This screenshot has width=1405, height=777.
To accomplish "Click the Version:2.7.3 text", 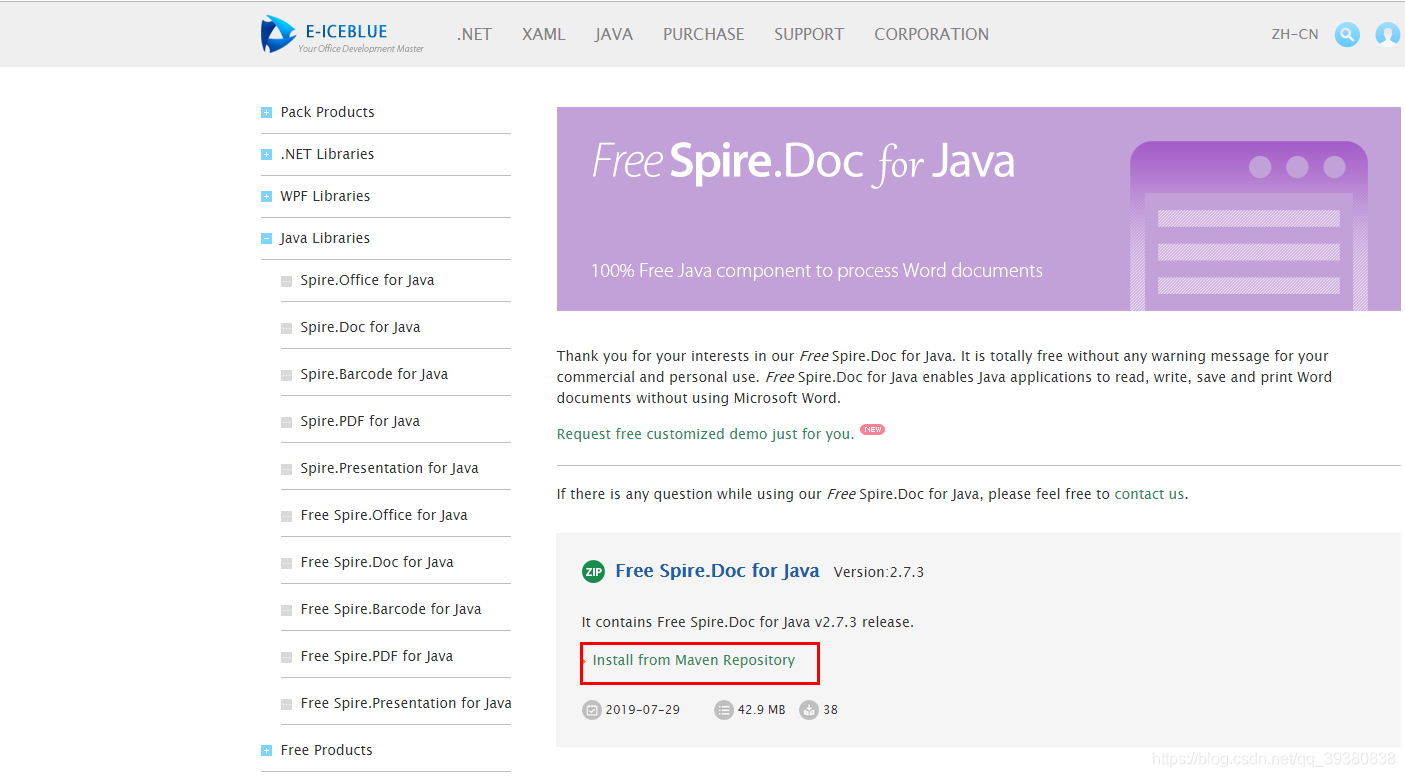I will (879, 572).
